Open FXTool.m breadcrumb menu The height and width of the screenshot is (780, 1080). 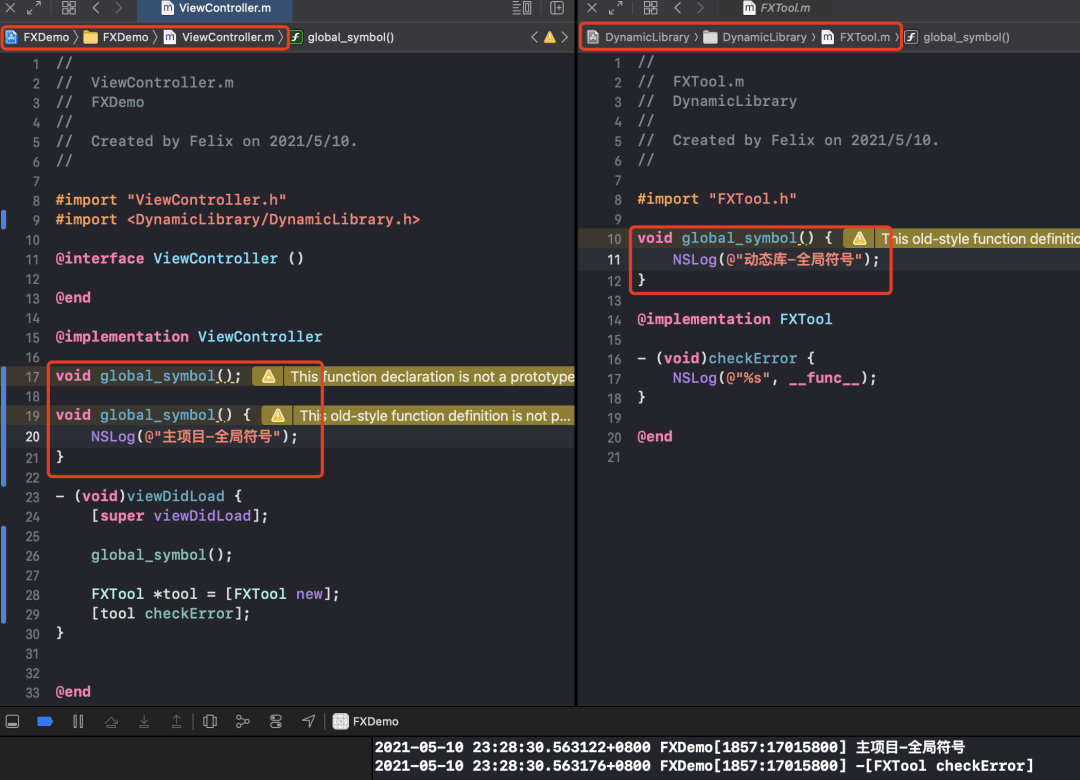[856, 37]
